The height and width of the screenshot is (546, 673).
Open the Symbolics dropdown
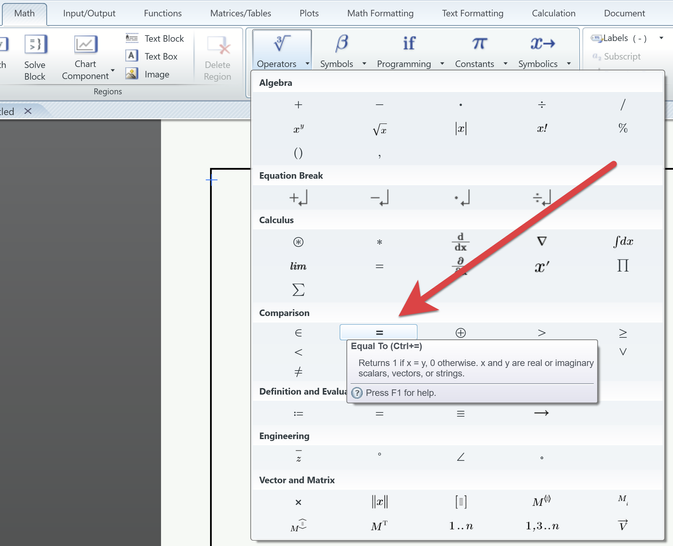coord(543,50)
